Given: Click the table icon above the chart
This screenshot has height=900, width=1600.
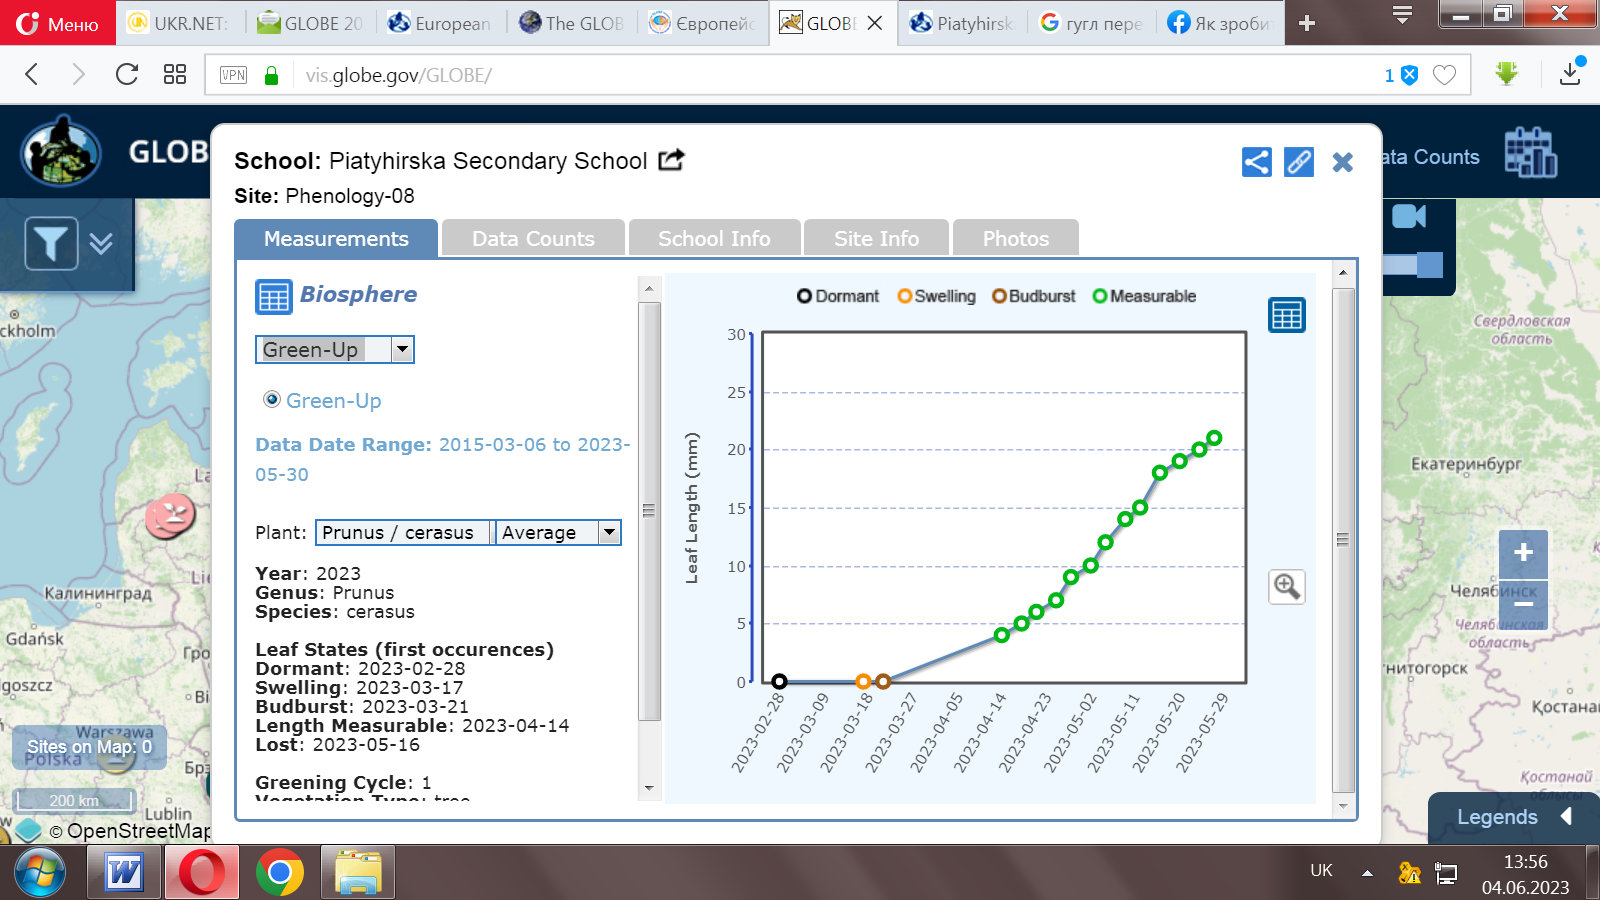Looking at the screenshot, I should click(x=1287, y=316).
